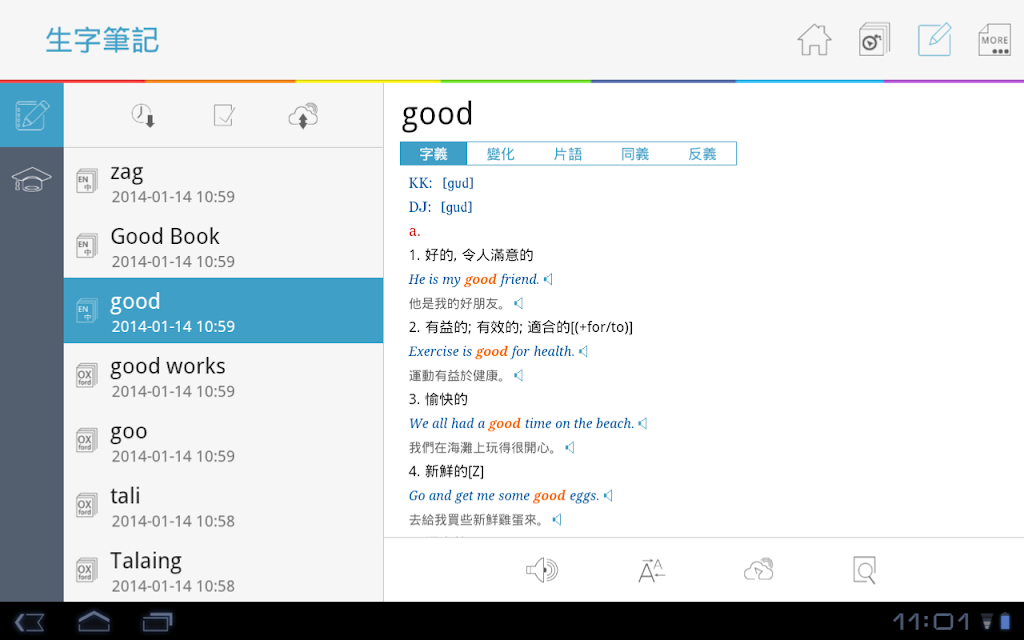The height and width of the screenshot is (640, 1024).
Task: Select the 'Good Book' entry
Action: pyautogui.click(x=223, y=246)
